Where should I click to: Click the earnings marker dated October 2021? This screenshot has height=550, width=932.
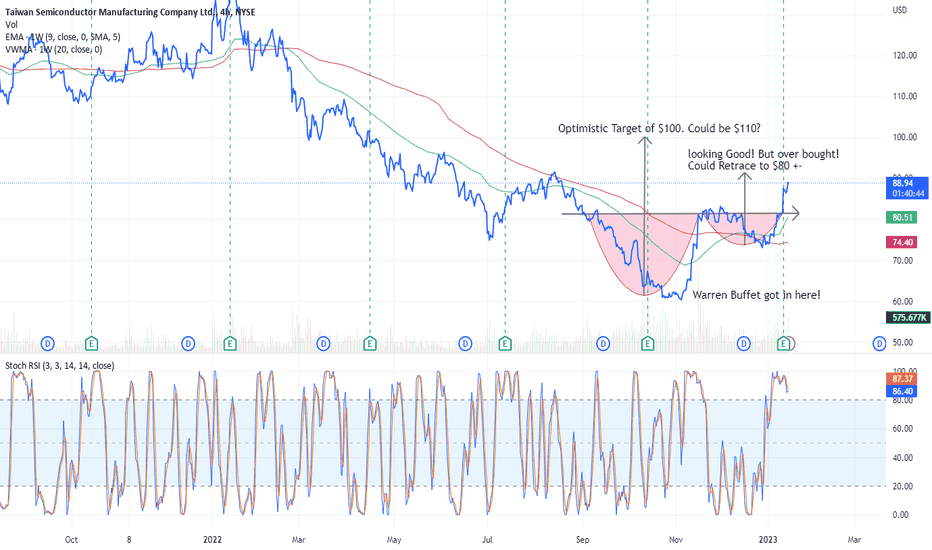pyautogui.click(x=92, y=343)
